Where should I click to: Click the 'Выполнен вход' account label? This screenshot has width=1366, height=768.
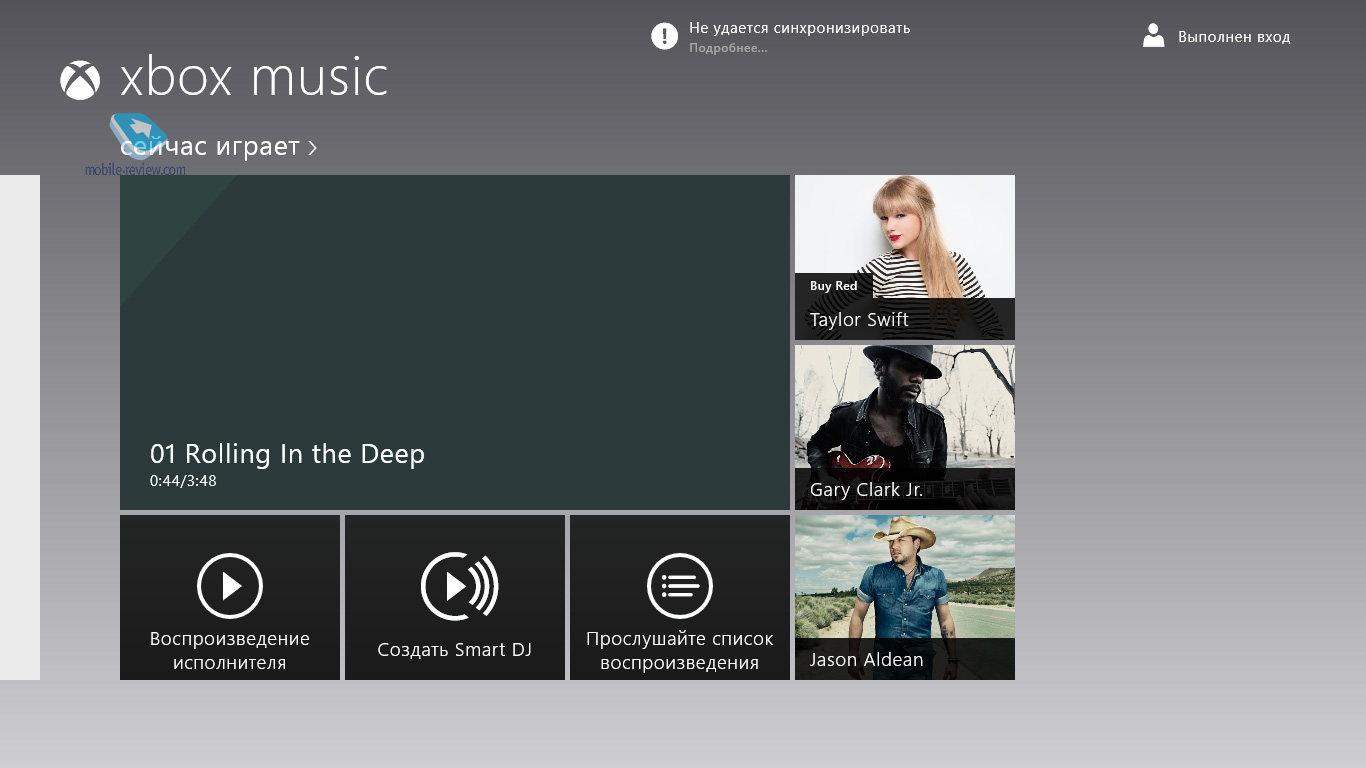(1234, 37)
